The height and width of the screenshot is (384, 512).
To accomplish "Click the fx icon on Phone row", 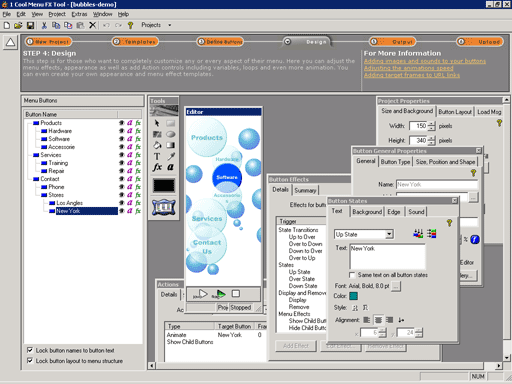I will [x=138, y=187].
